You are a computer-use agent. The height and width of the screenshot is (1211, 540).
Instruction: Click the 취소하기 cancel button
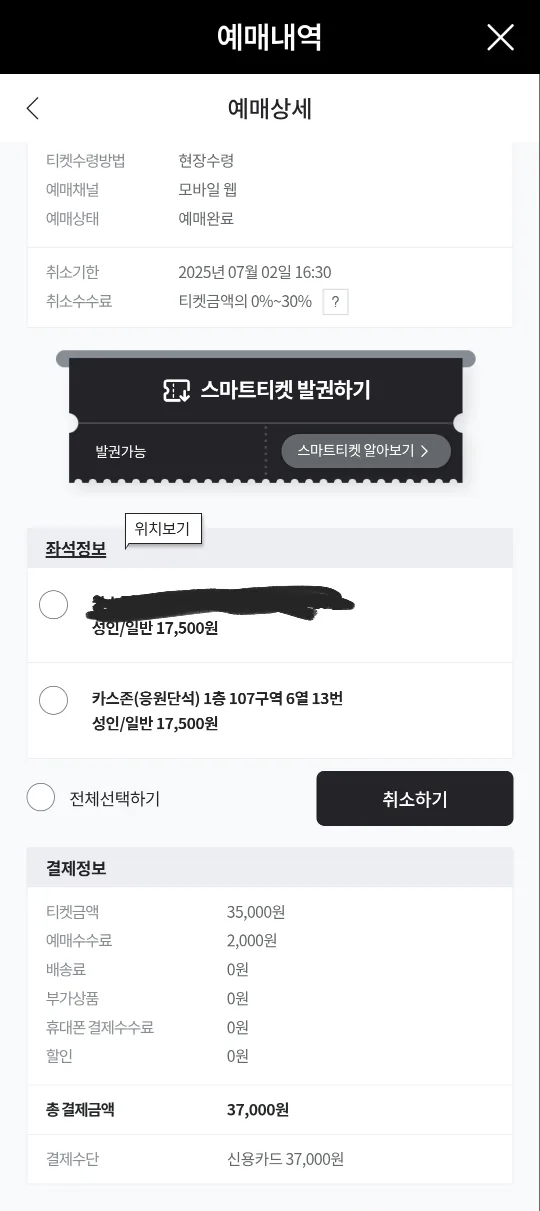tap(415, 798)
